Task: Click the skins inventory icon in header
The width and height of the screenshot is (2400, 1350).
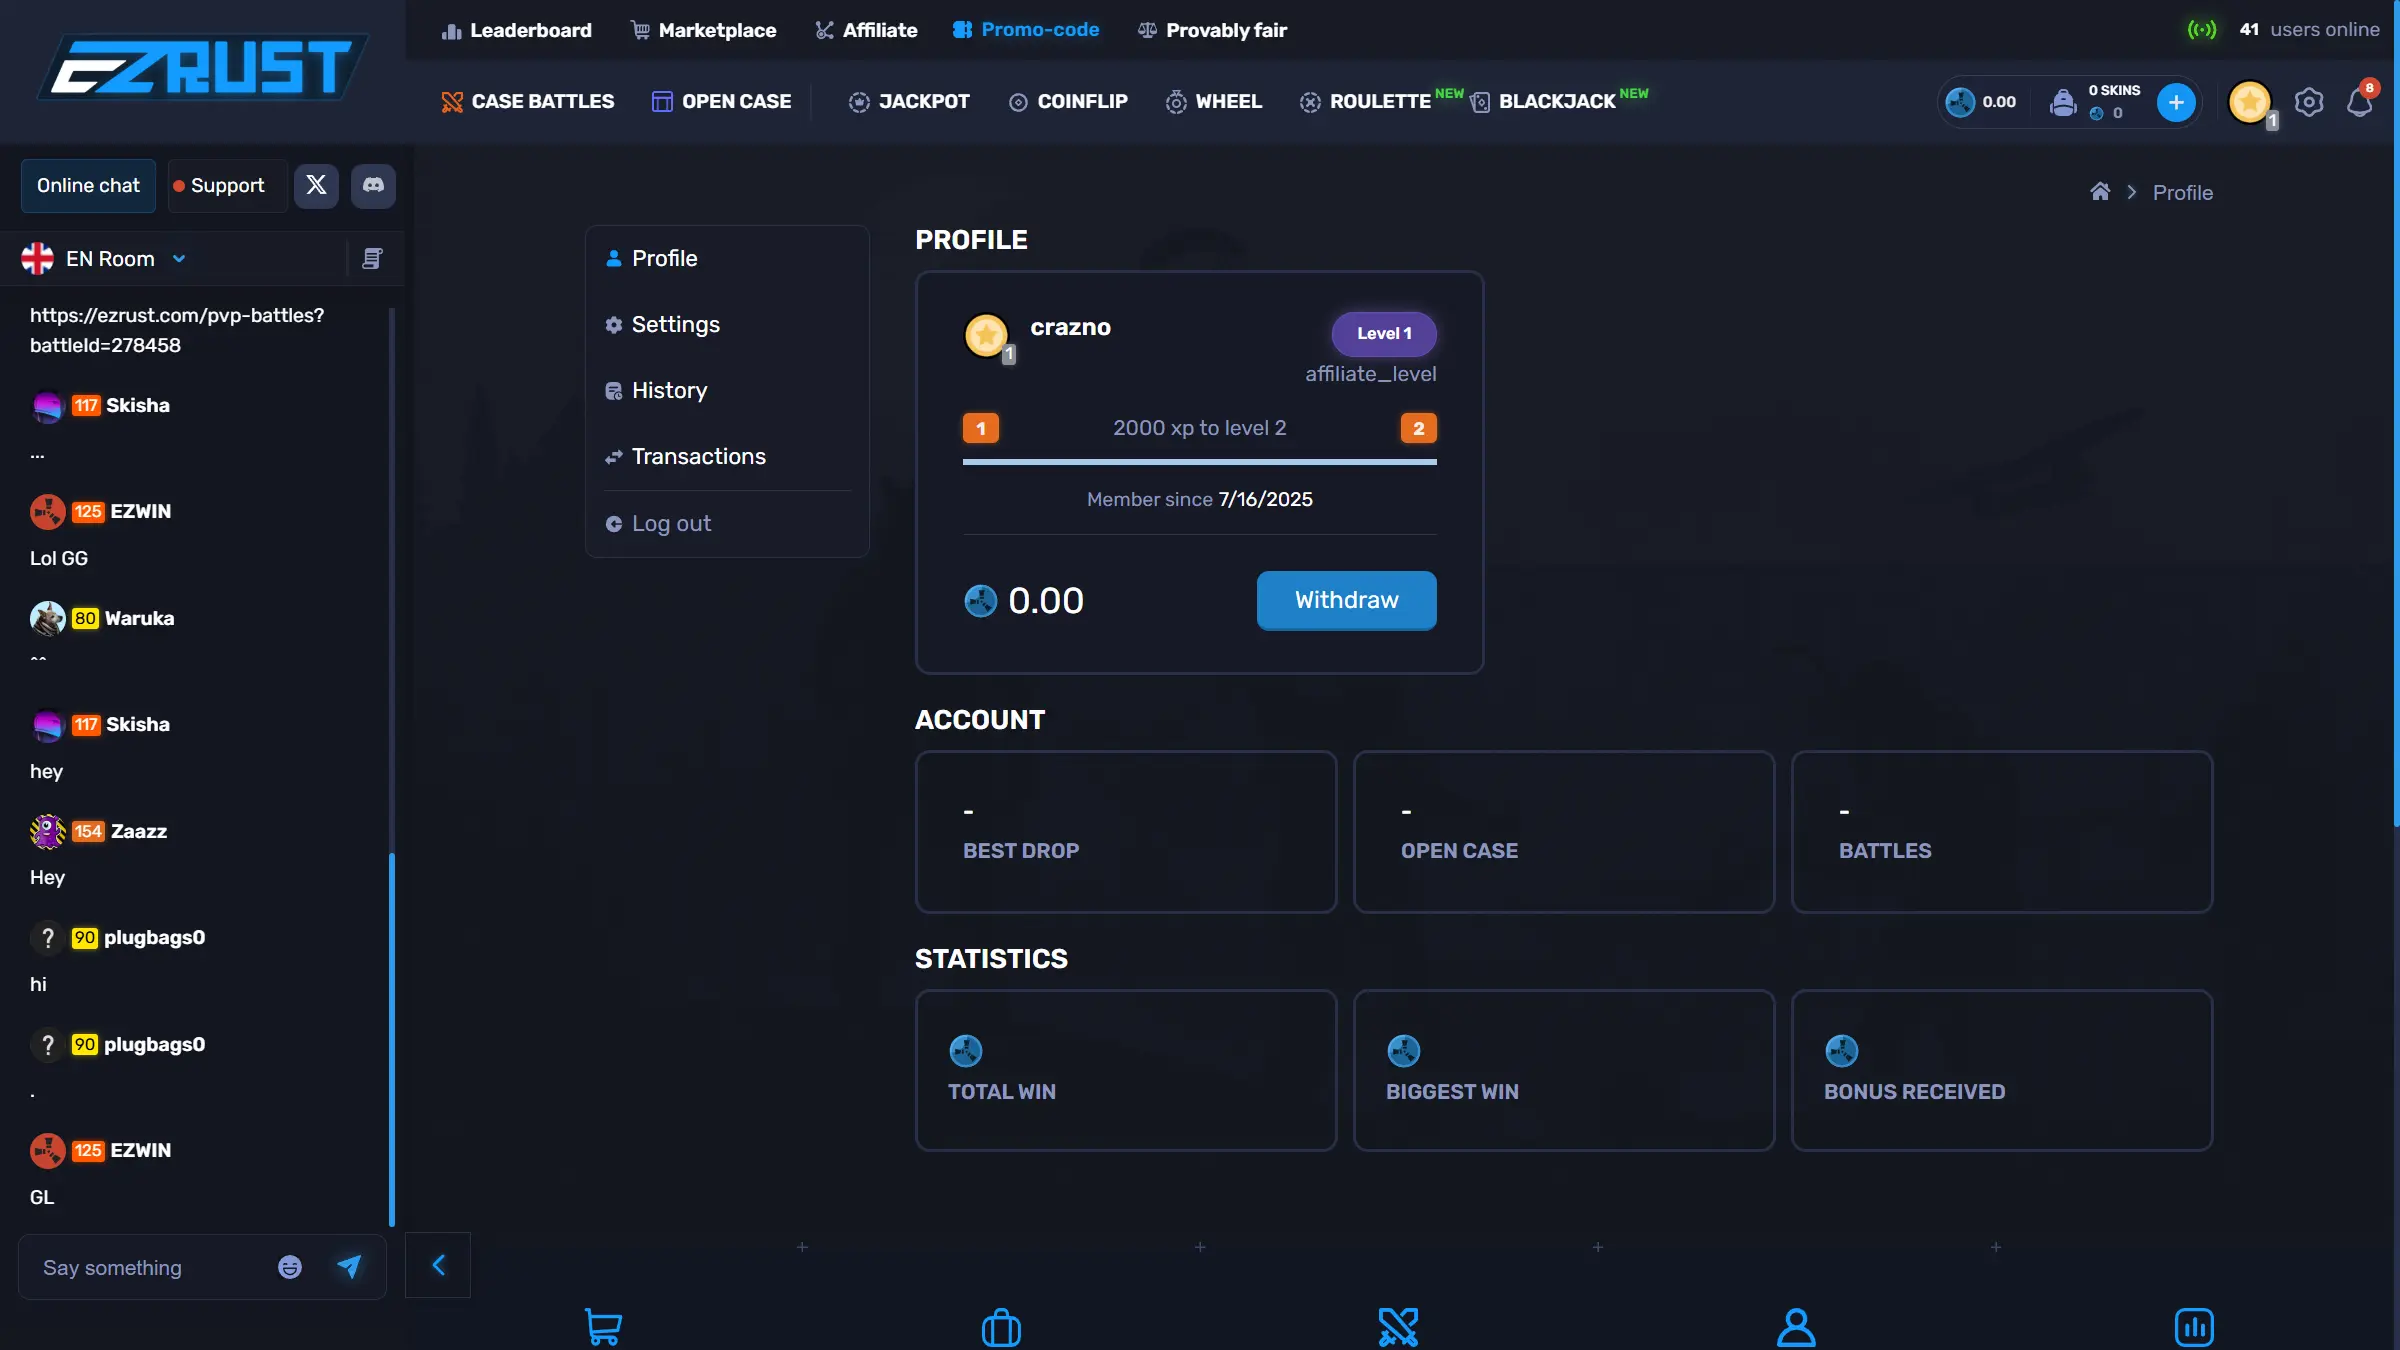Action: 2062,102
